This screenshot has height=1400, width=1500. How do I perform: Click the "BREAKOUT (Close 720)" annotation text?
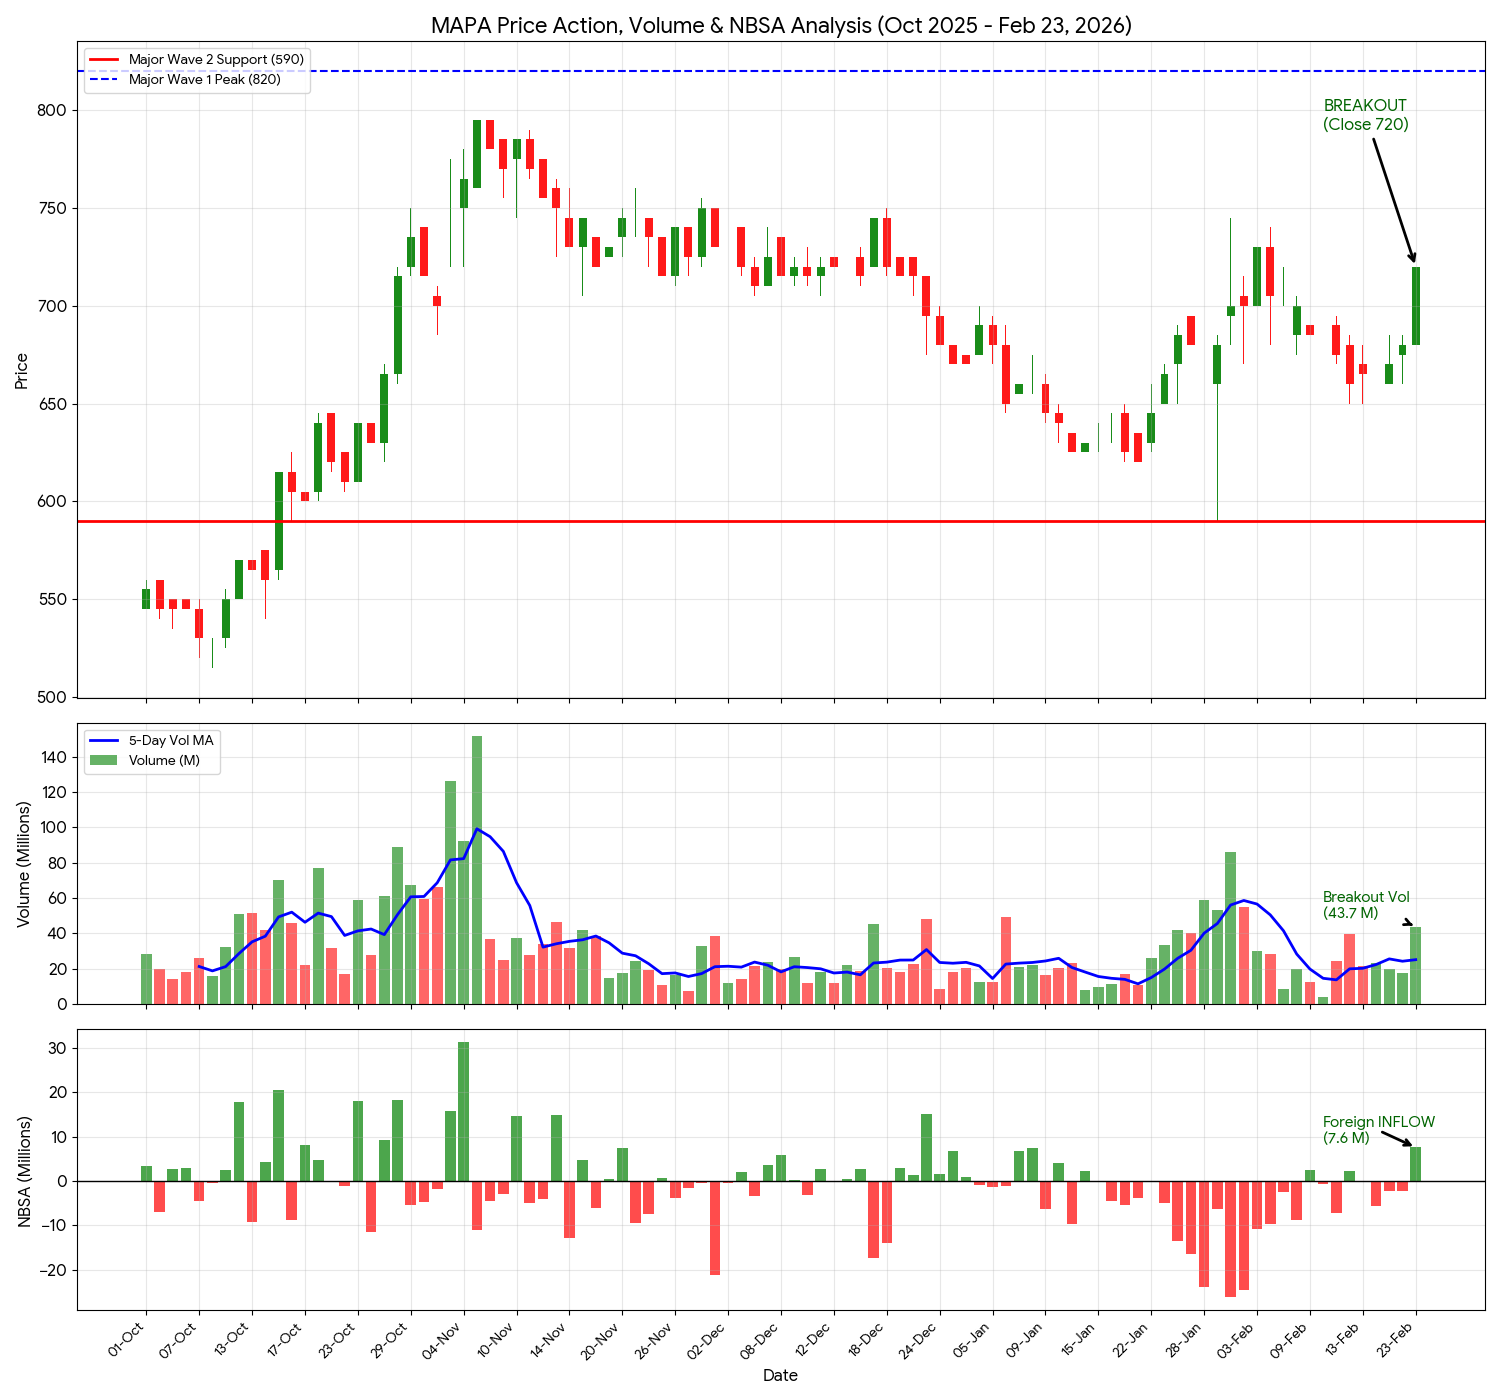coord(1366,115)
